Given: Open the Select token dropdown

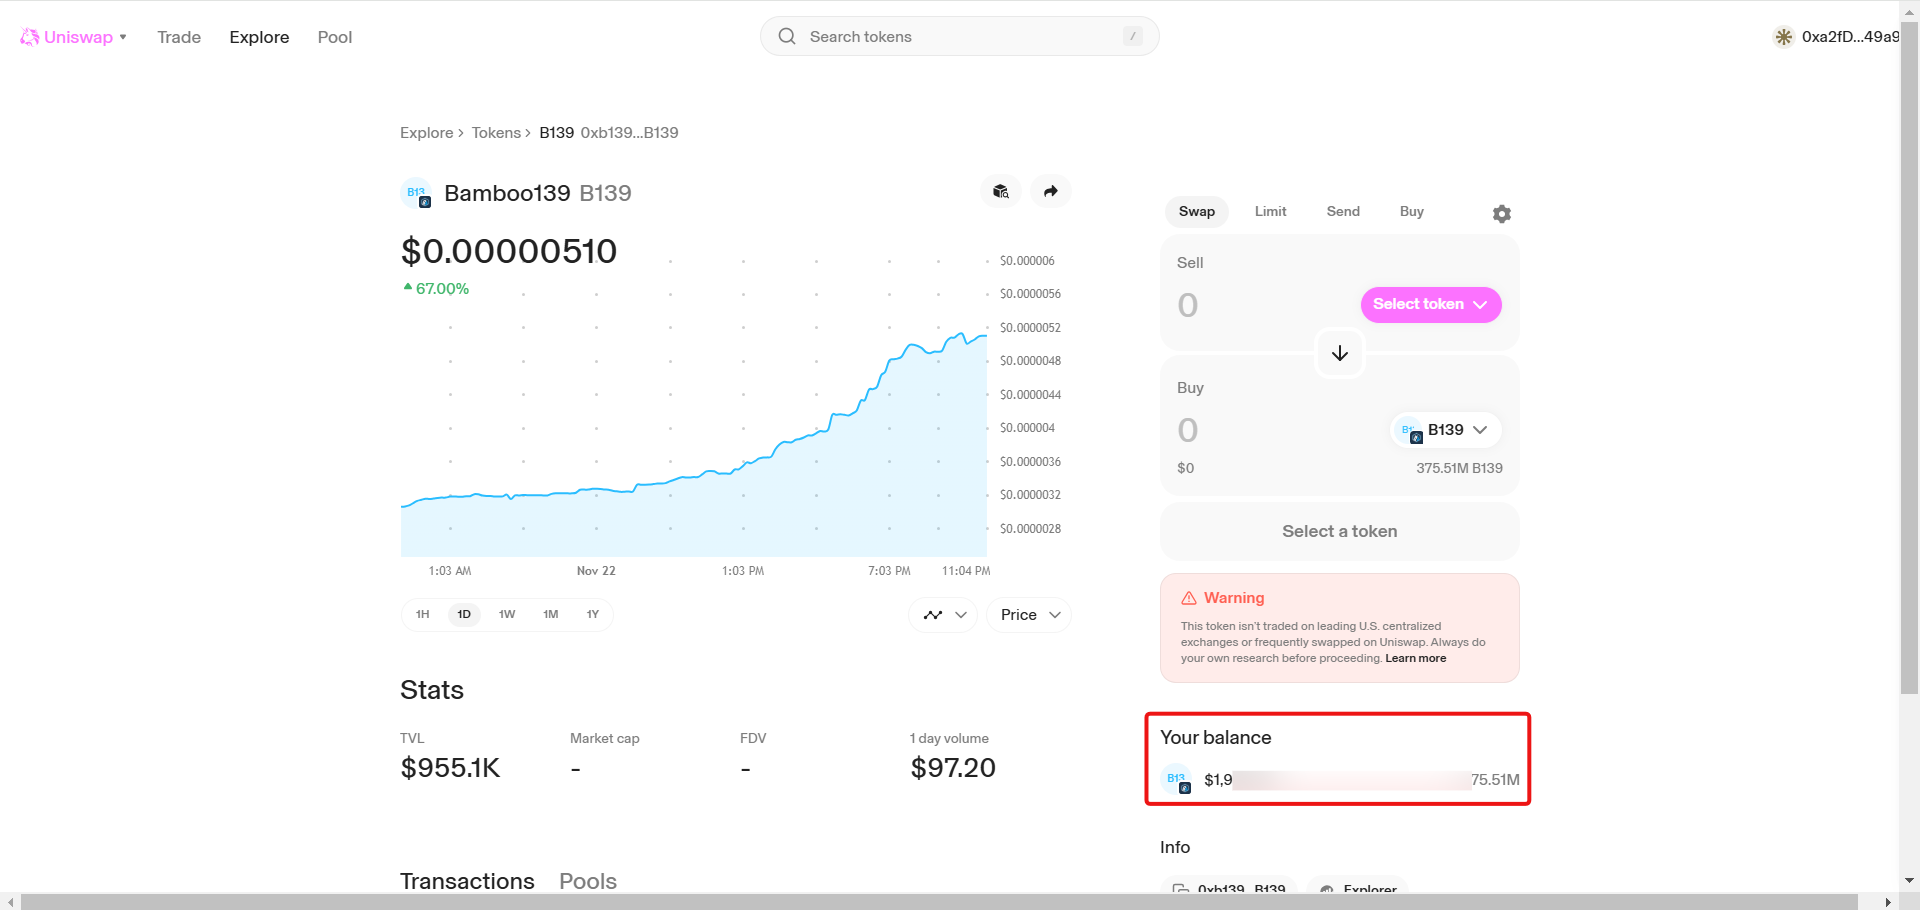Looking at the screenshot, I should 1431,304.
